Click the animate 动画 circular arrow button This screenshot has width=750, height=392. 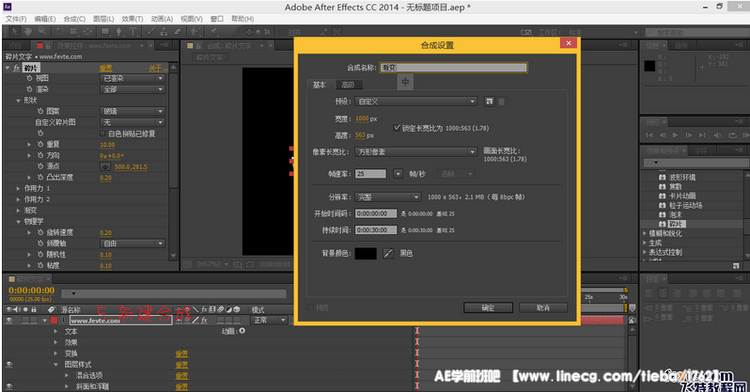[242, 330]
